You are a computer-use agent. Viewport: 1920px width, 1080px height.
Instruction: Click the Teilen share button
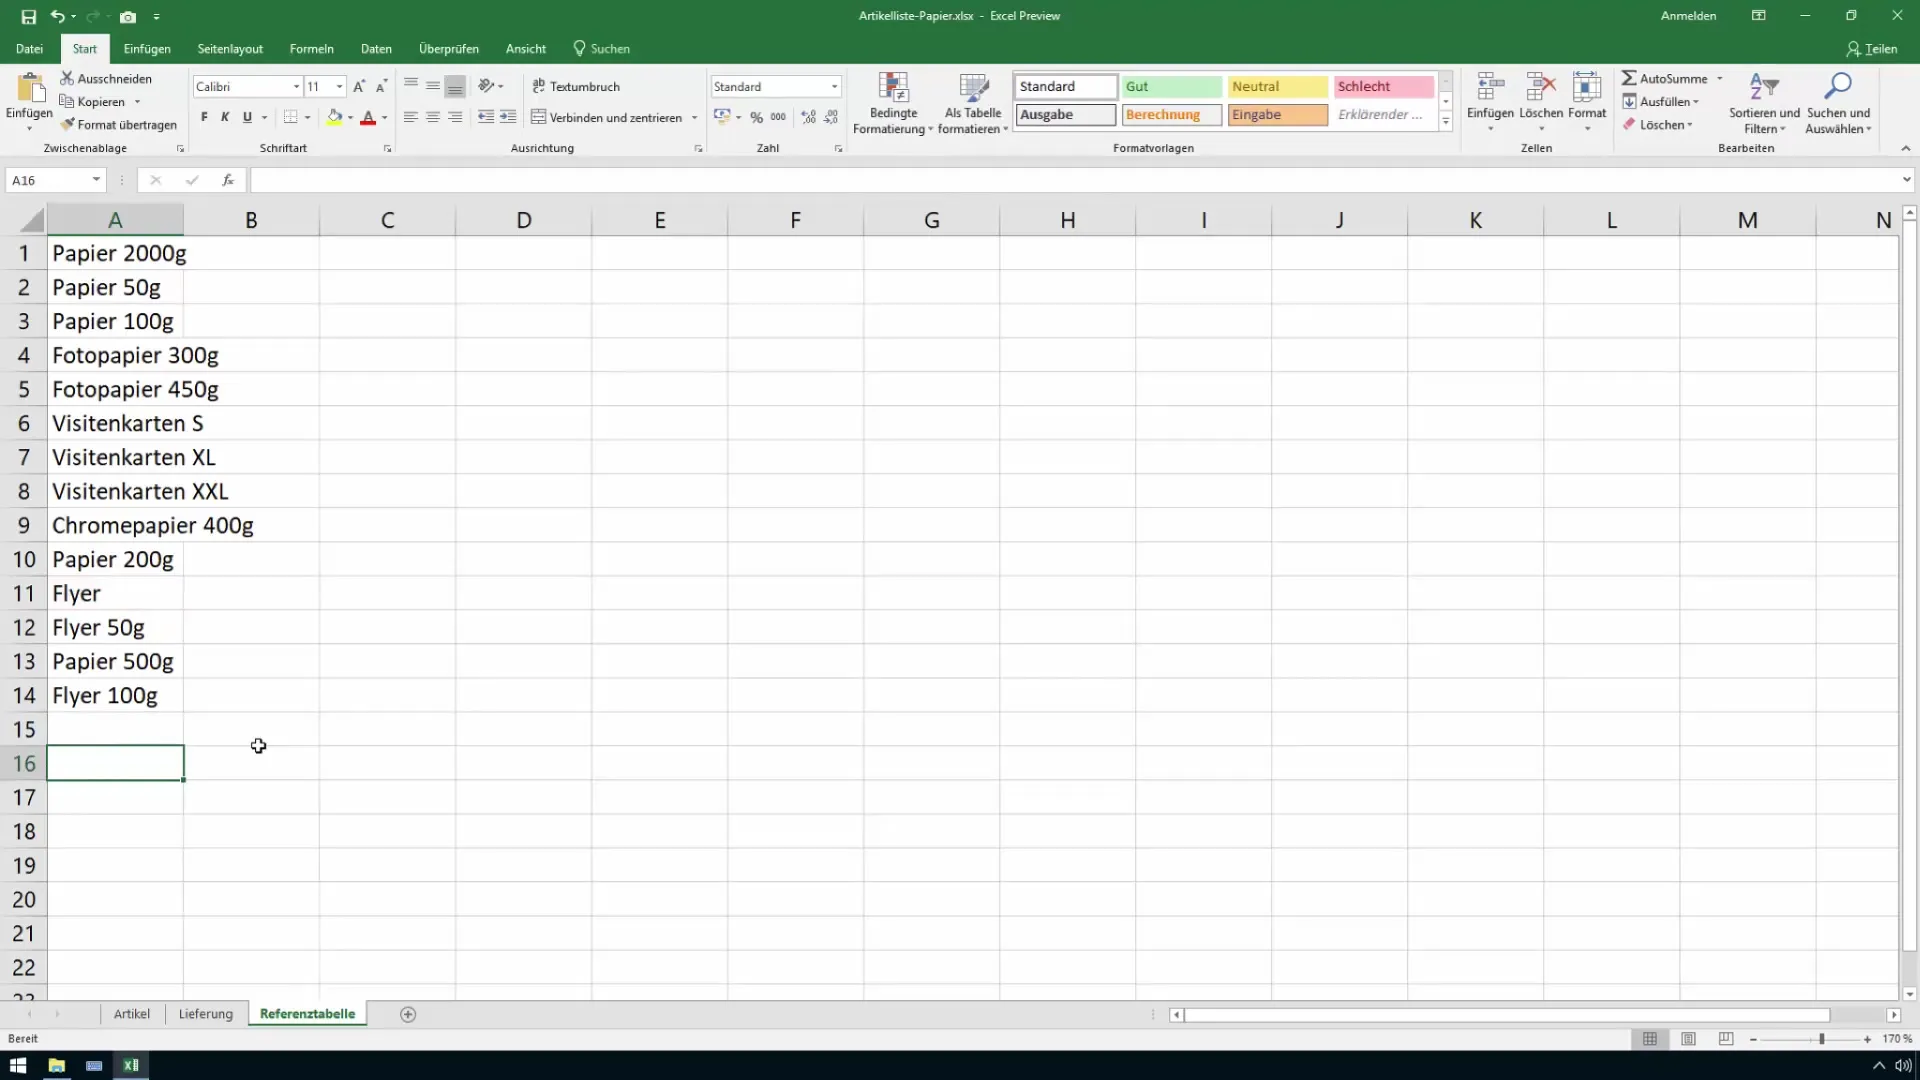[x=1872, y=48]
